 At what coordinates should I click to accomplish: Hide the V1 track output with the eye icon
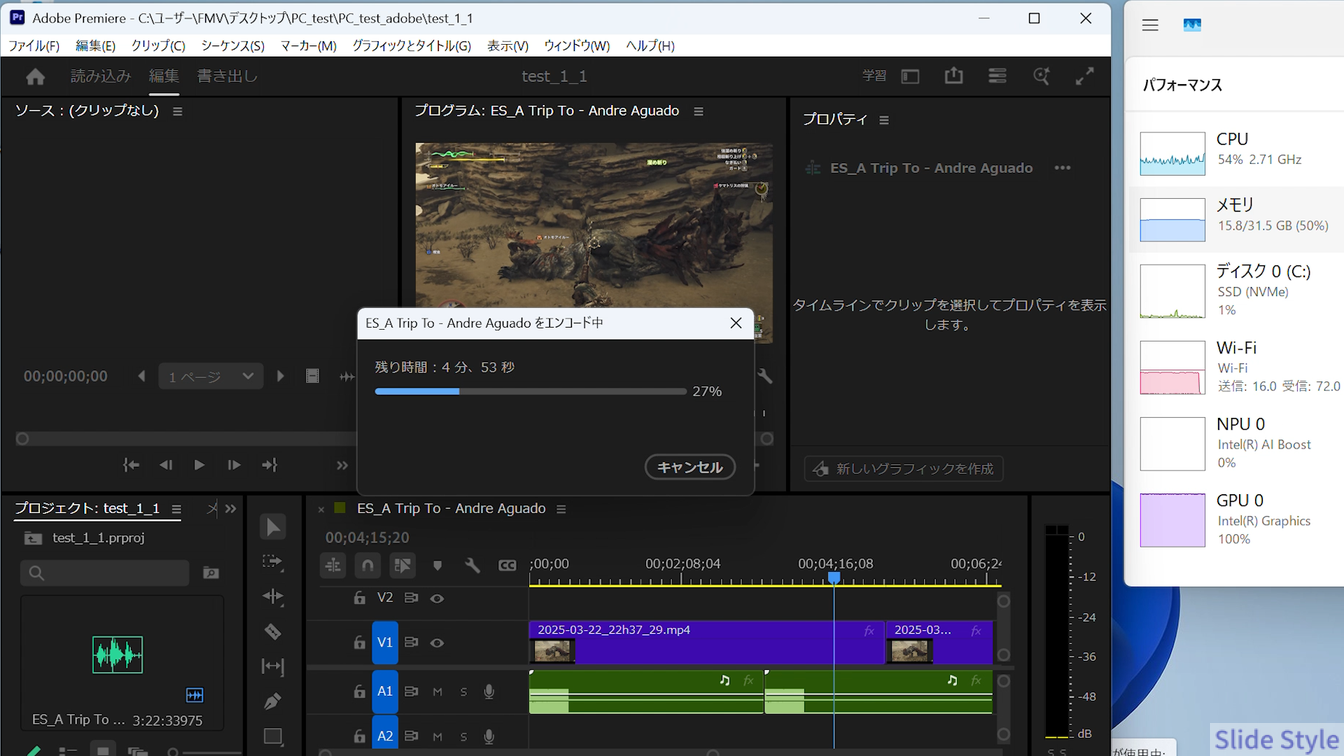(437, 643)
